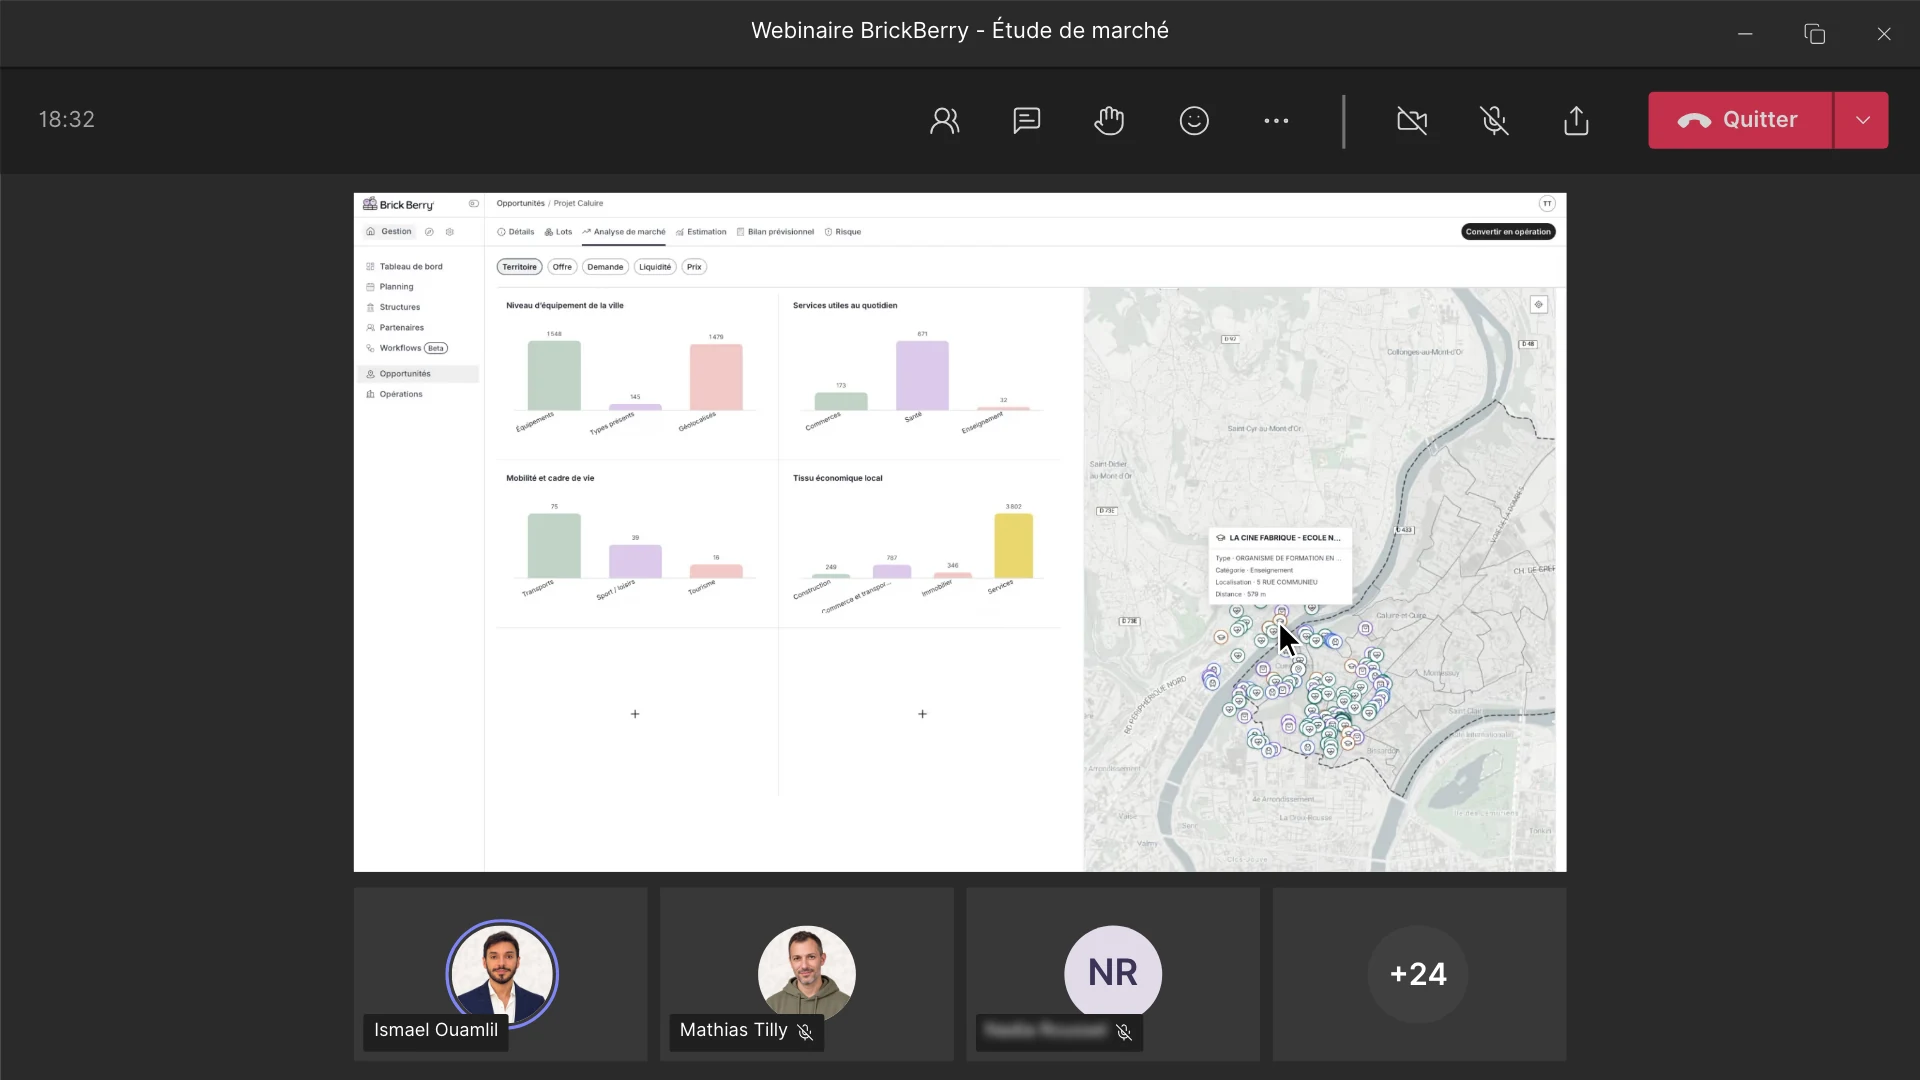Viewport: 1920px width, 1080px height.
Task: Select the Prix filter chip
Action: (x=694, y=267)
